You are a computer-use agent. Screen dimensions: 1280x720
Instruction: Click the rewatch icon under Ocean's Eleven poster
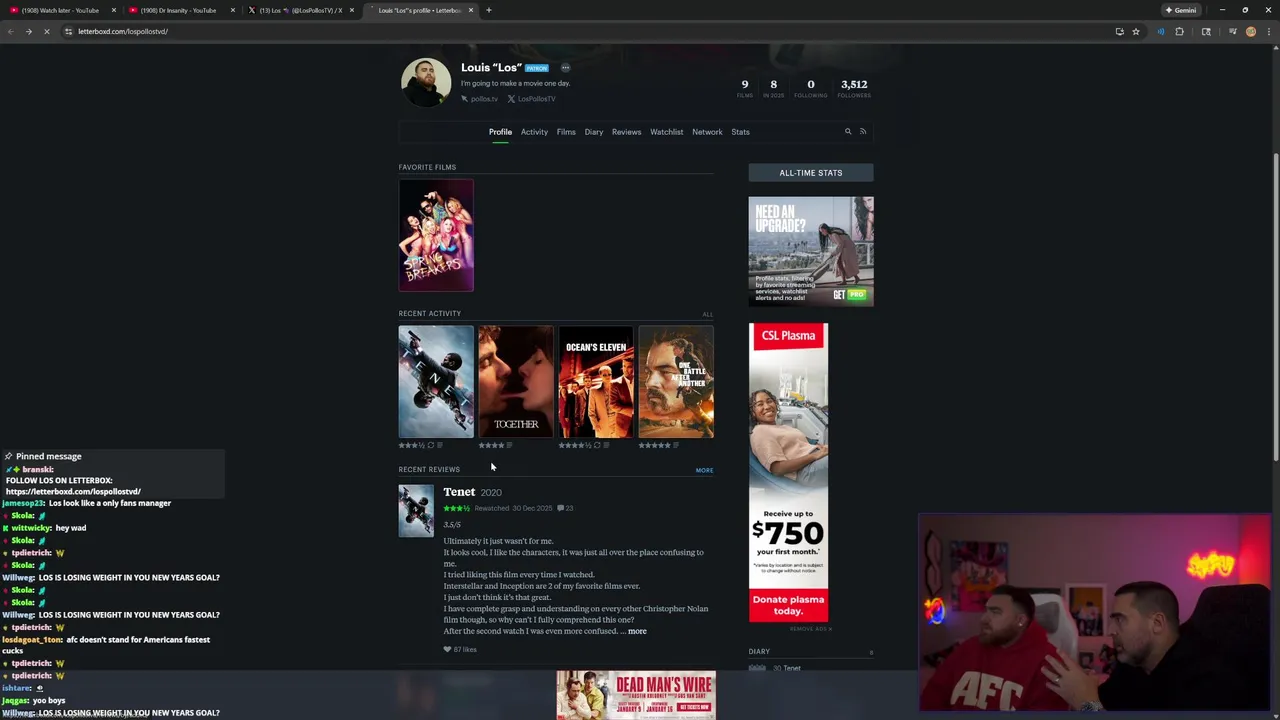(597, 446)
